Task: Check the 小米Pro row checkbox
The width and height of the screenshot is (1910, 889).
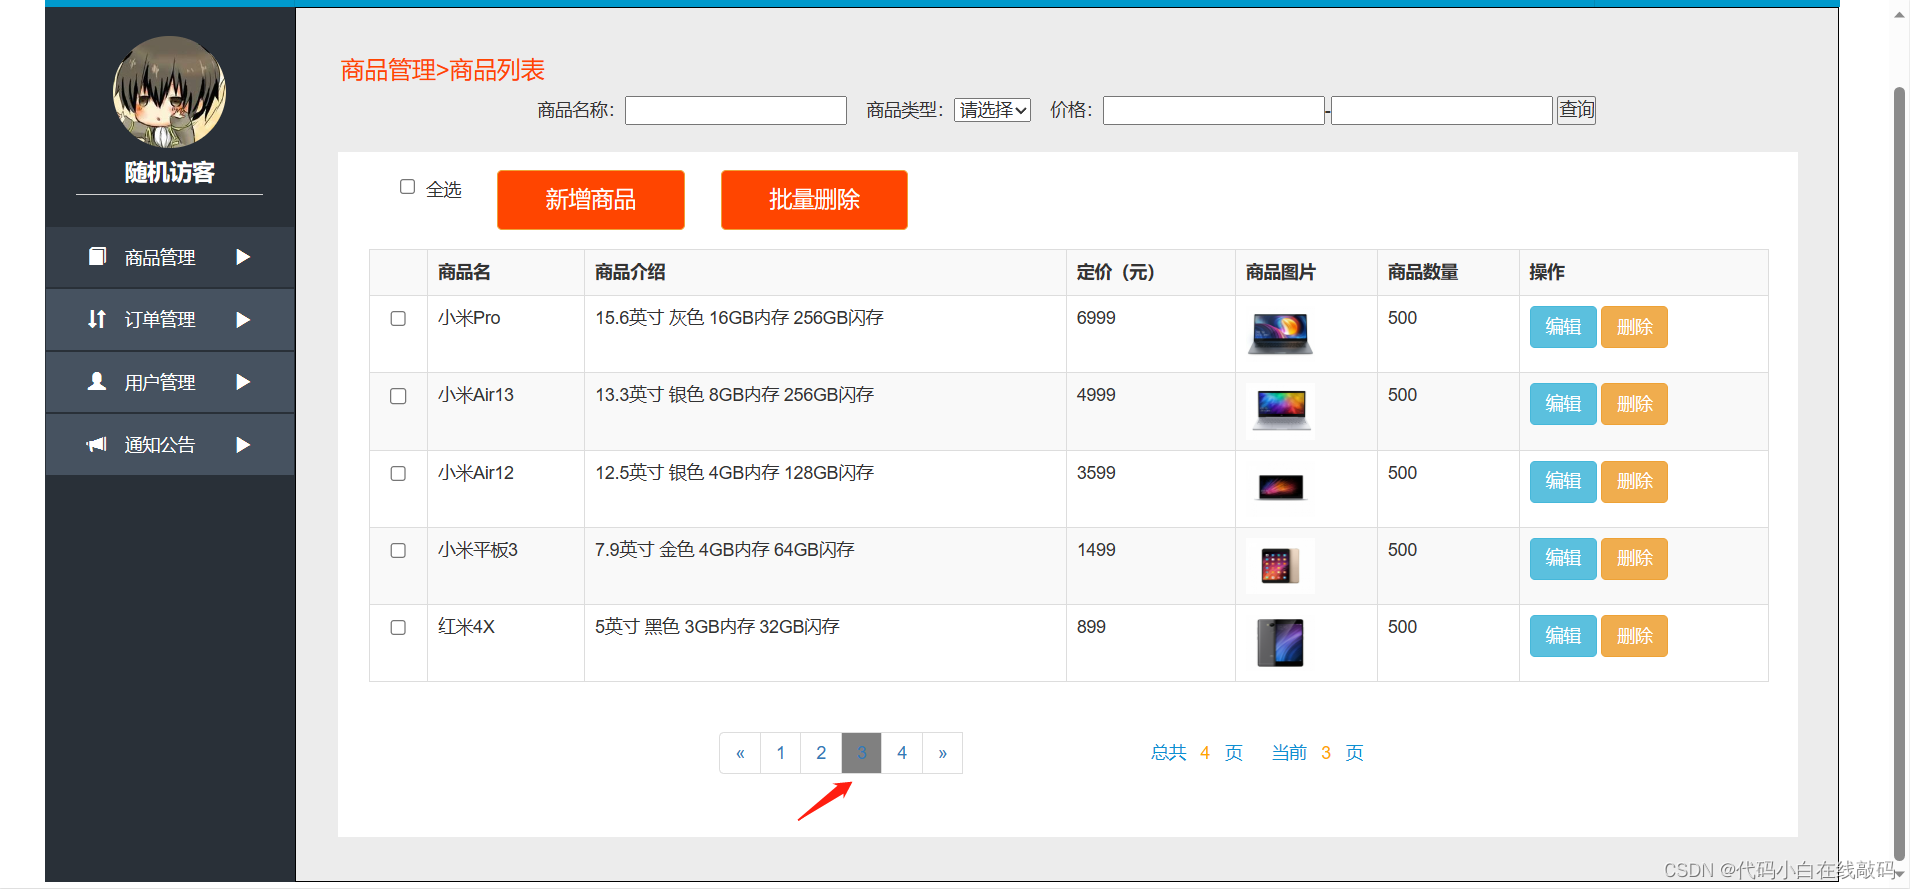Action: (398, 319)
